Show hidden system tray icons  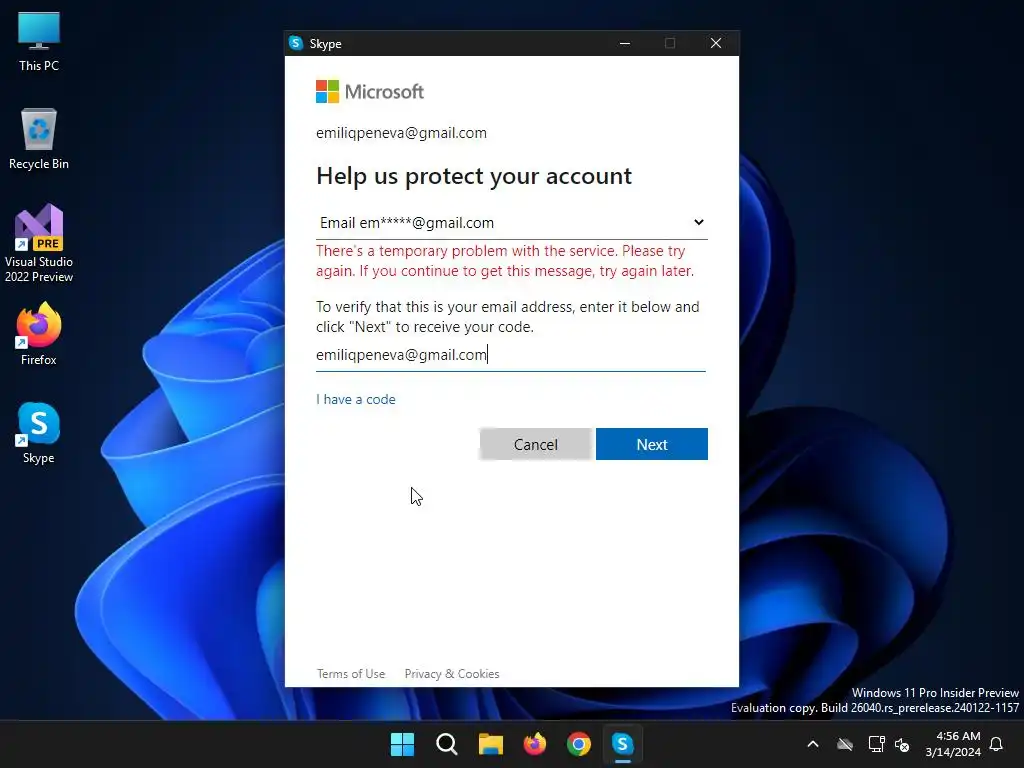point(813,744)
